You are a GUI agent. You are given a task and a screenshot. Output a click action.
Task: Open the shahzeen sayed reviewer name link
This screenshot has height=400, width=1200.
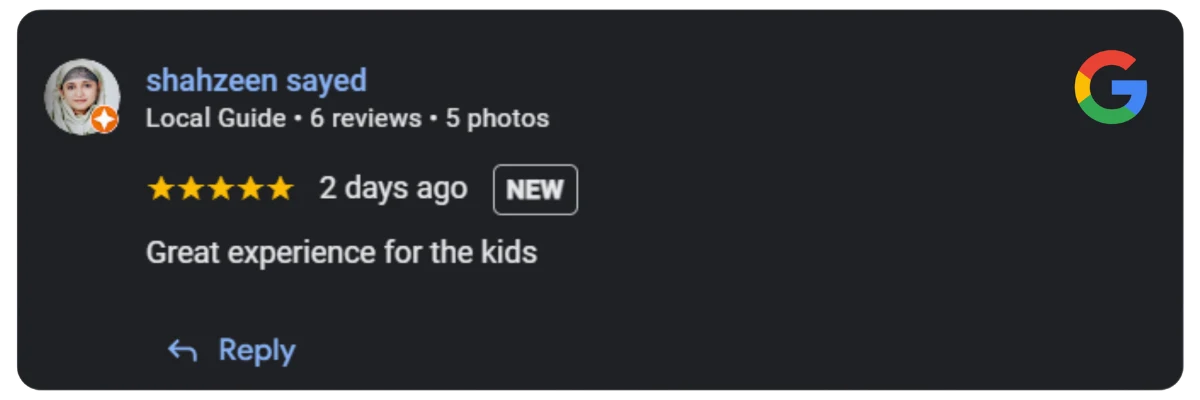pyautogui.click(x=256, y=80)
